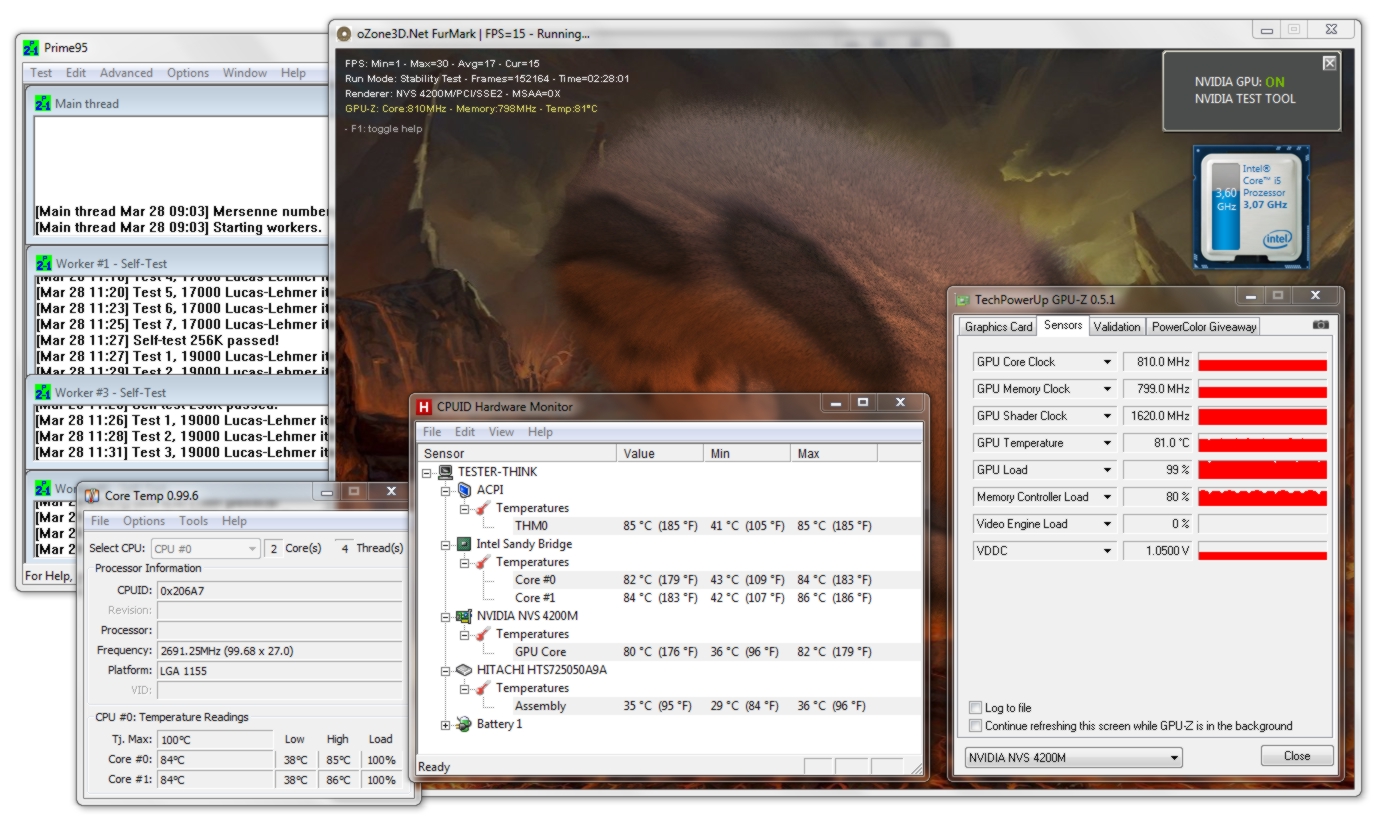Click the GPU Temperature history graph
The width and height of the screenshot is (1383, 828).
[x=1262, y=443]
